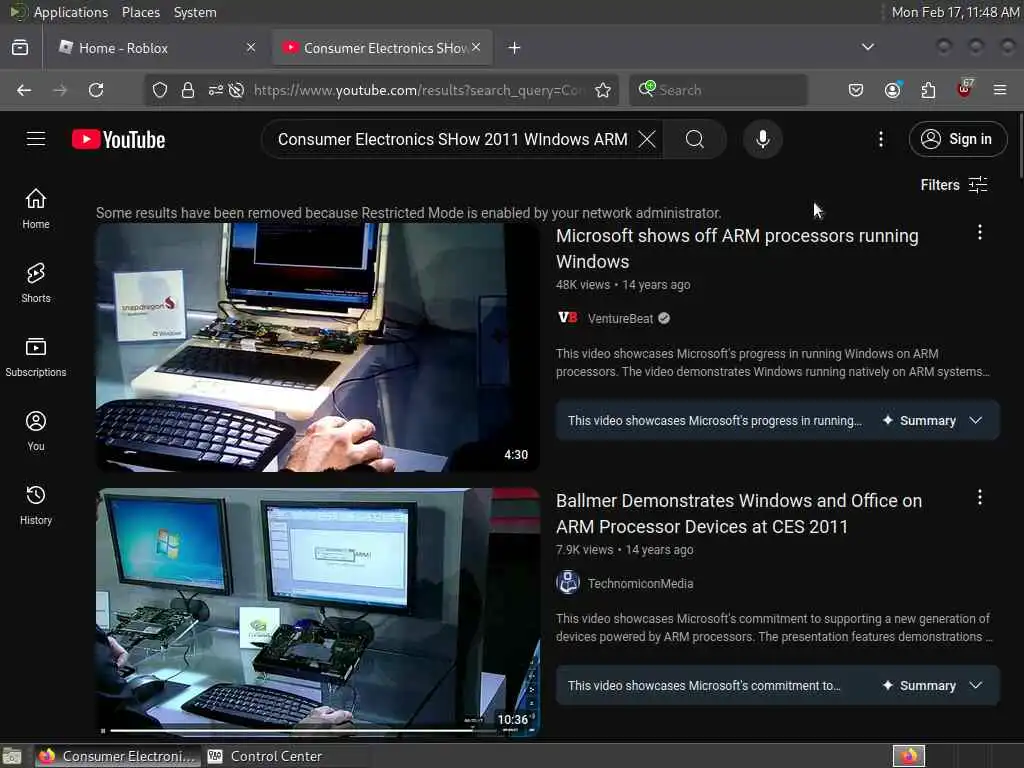
Task: Go back in Firefox
Action: coord(24,90)
